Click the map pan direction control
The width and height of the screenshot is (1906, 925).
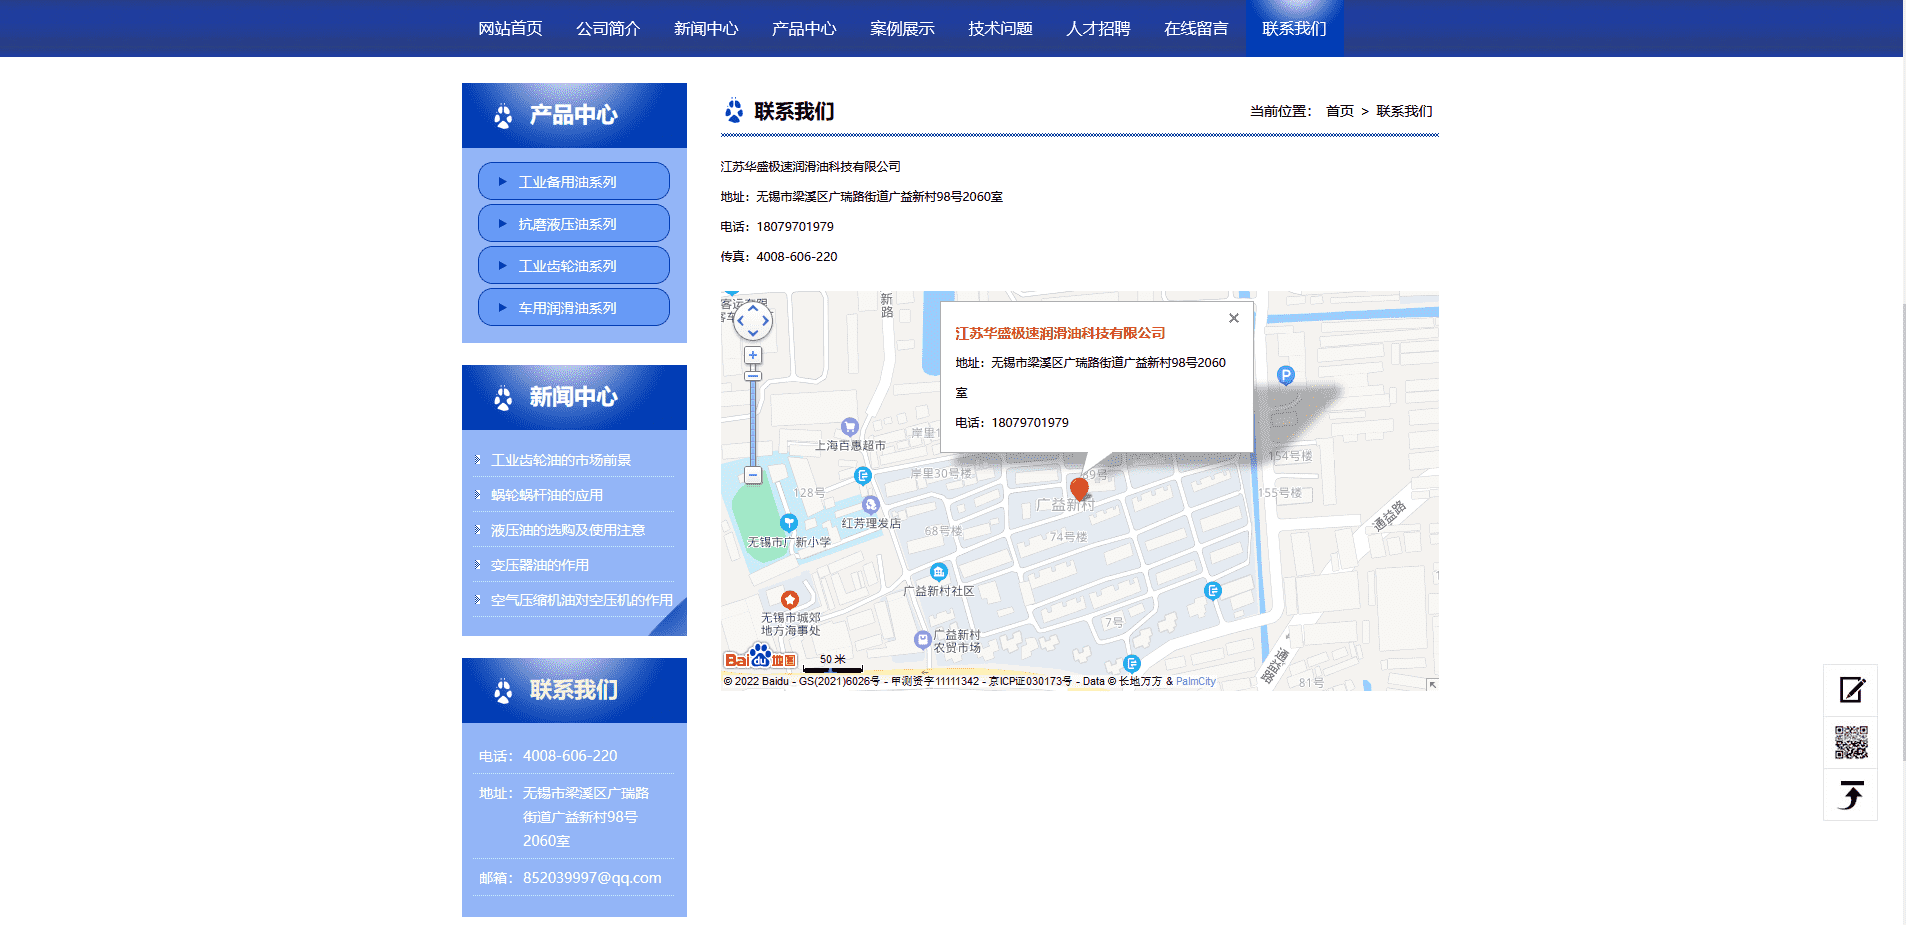(x=753, y=321)
